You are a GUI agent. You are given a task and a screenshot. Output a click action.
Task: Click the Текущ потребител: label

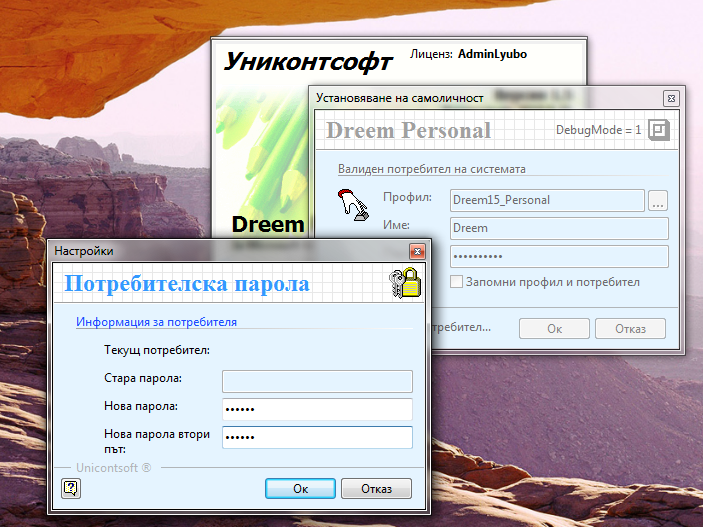157,350
